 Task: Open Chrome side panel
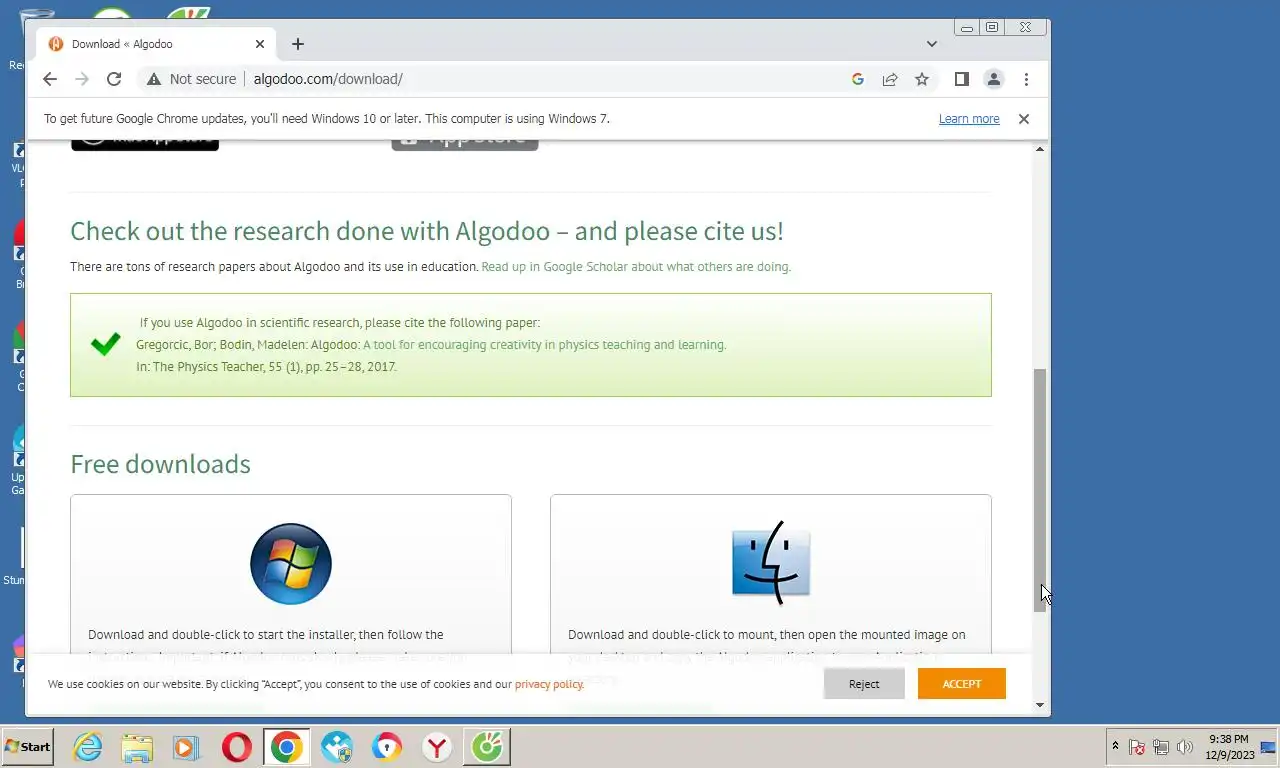pos(961,79)
